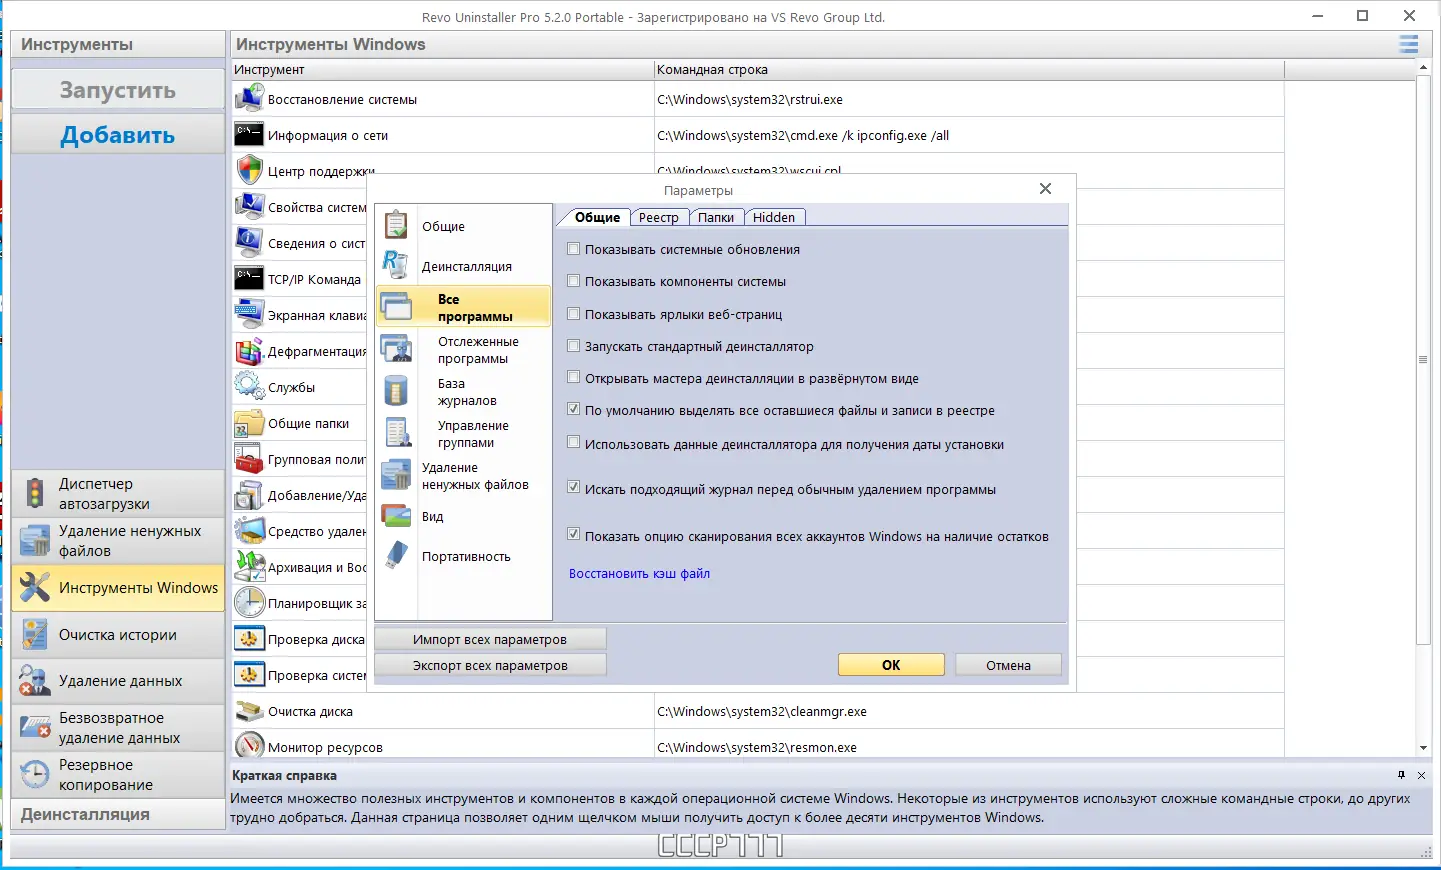
Task: Disable По умолчанию выделять все оставшиеся файлы
Action: click(573, 409)
